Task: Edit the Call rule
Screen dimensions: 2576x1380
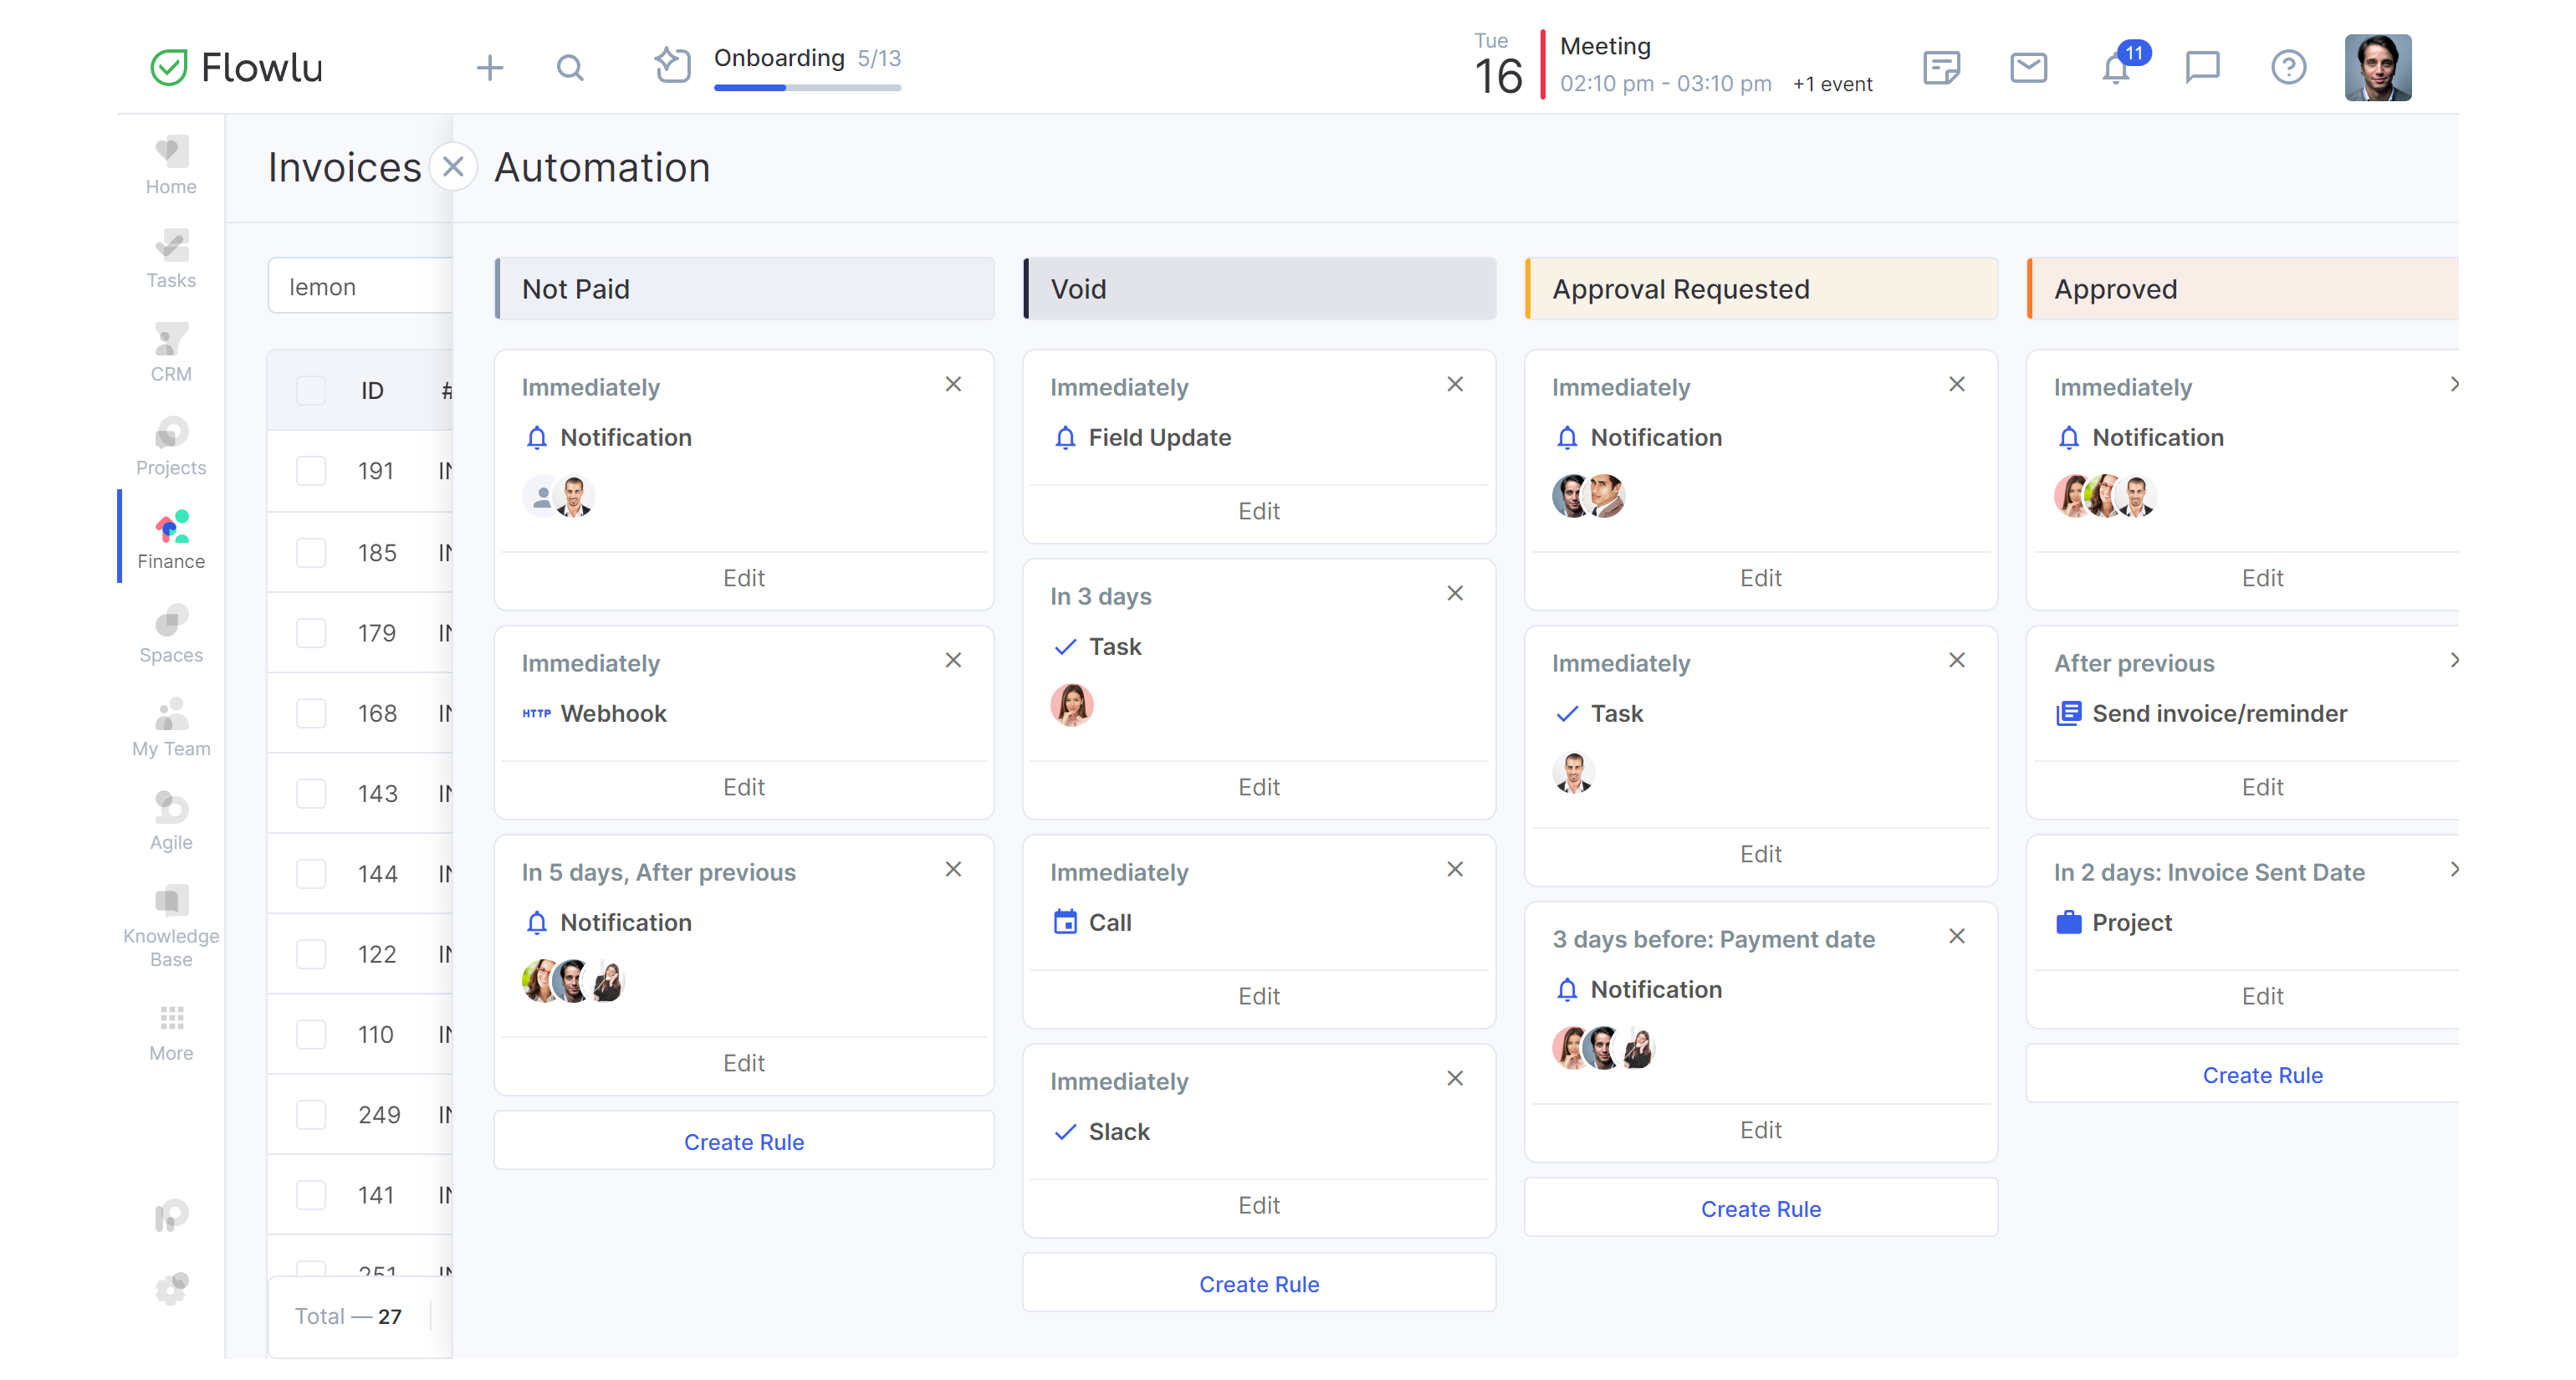Action: coord(1260,996)
